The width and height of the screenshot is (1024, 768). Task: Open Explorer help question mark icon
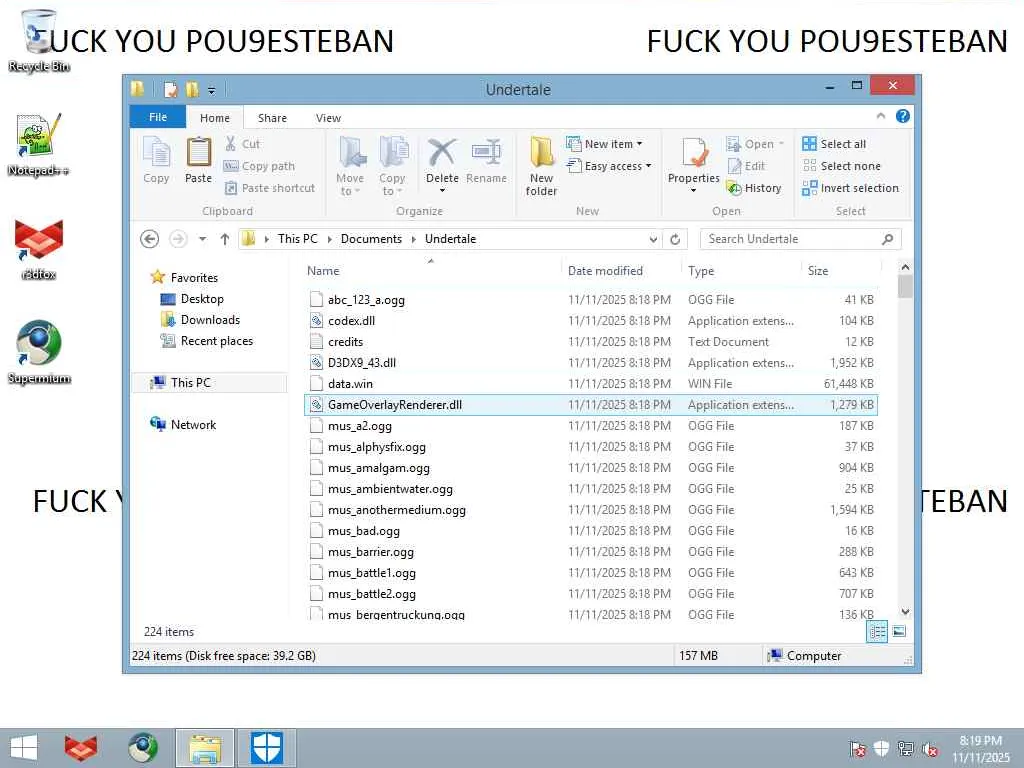pos(903,116)
